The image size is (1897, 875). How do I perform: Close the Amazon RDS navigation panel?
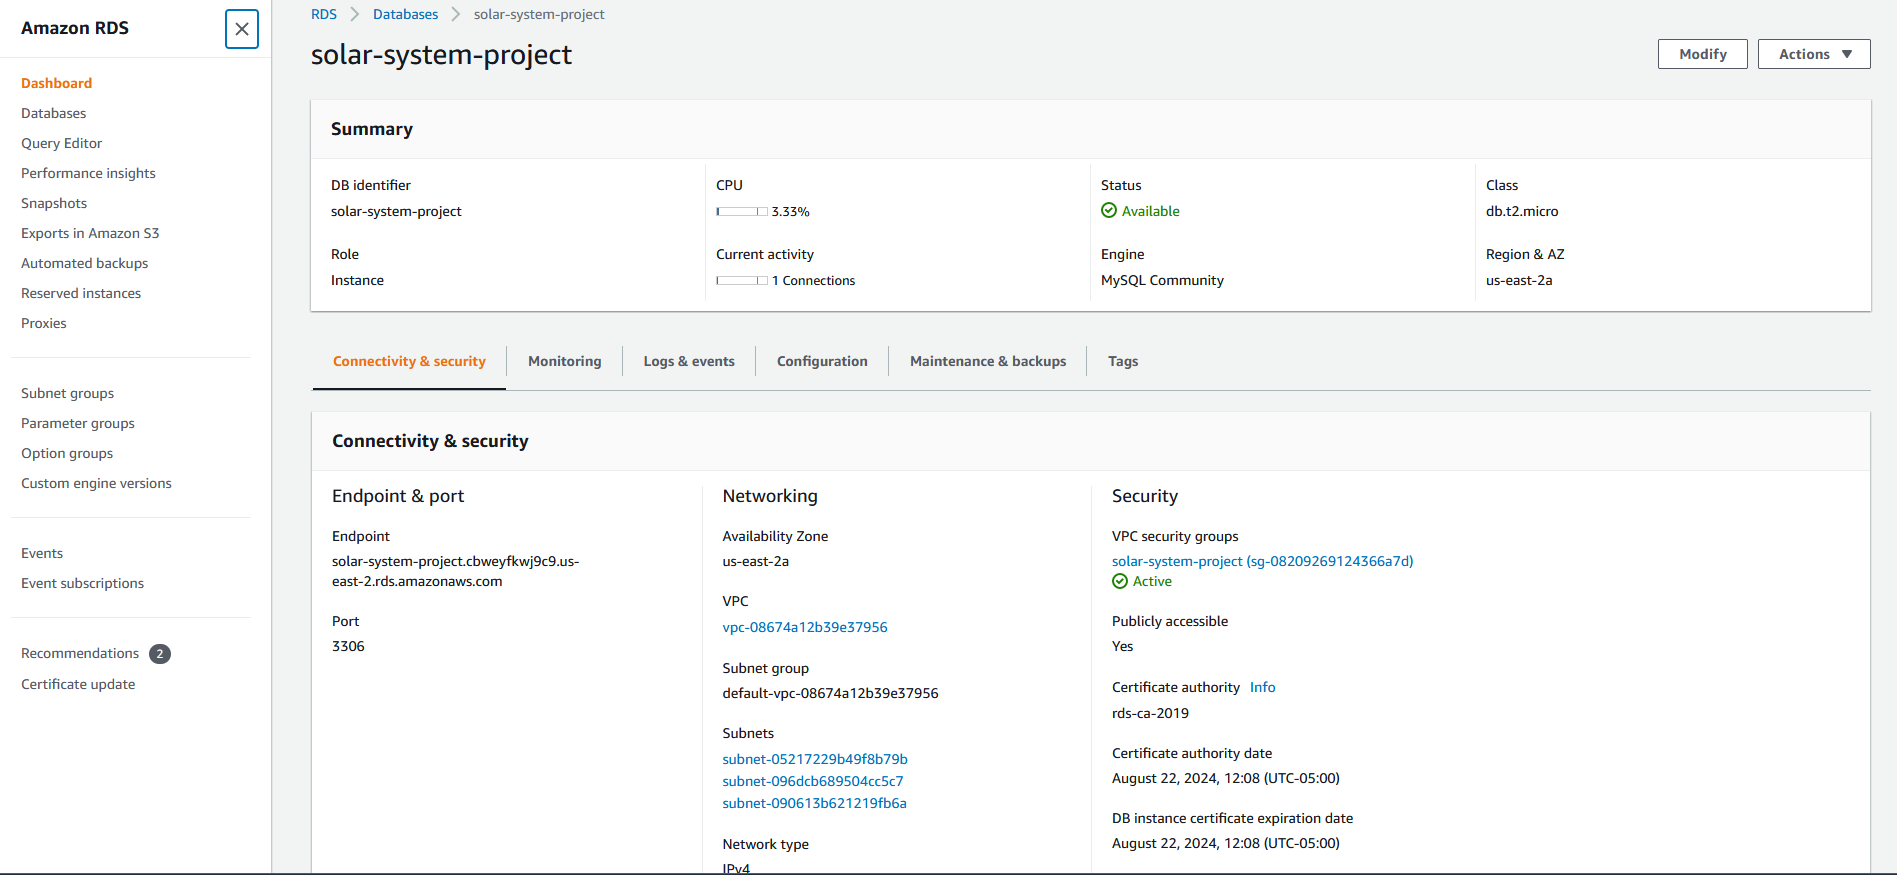[242, 29]
